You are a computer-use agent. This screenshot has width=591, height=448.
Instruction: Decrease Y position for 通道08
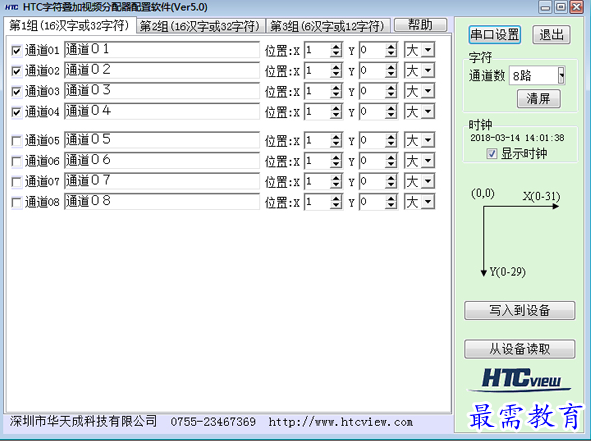click(x=391, y=205)
